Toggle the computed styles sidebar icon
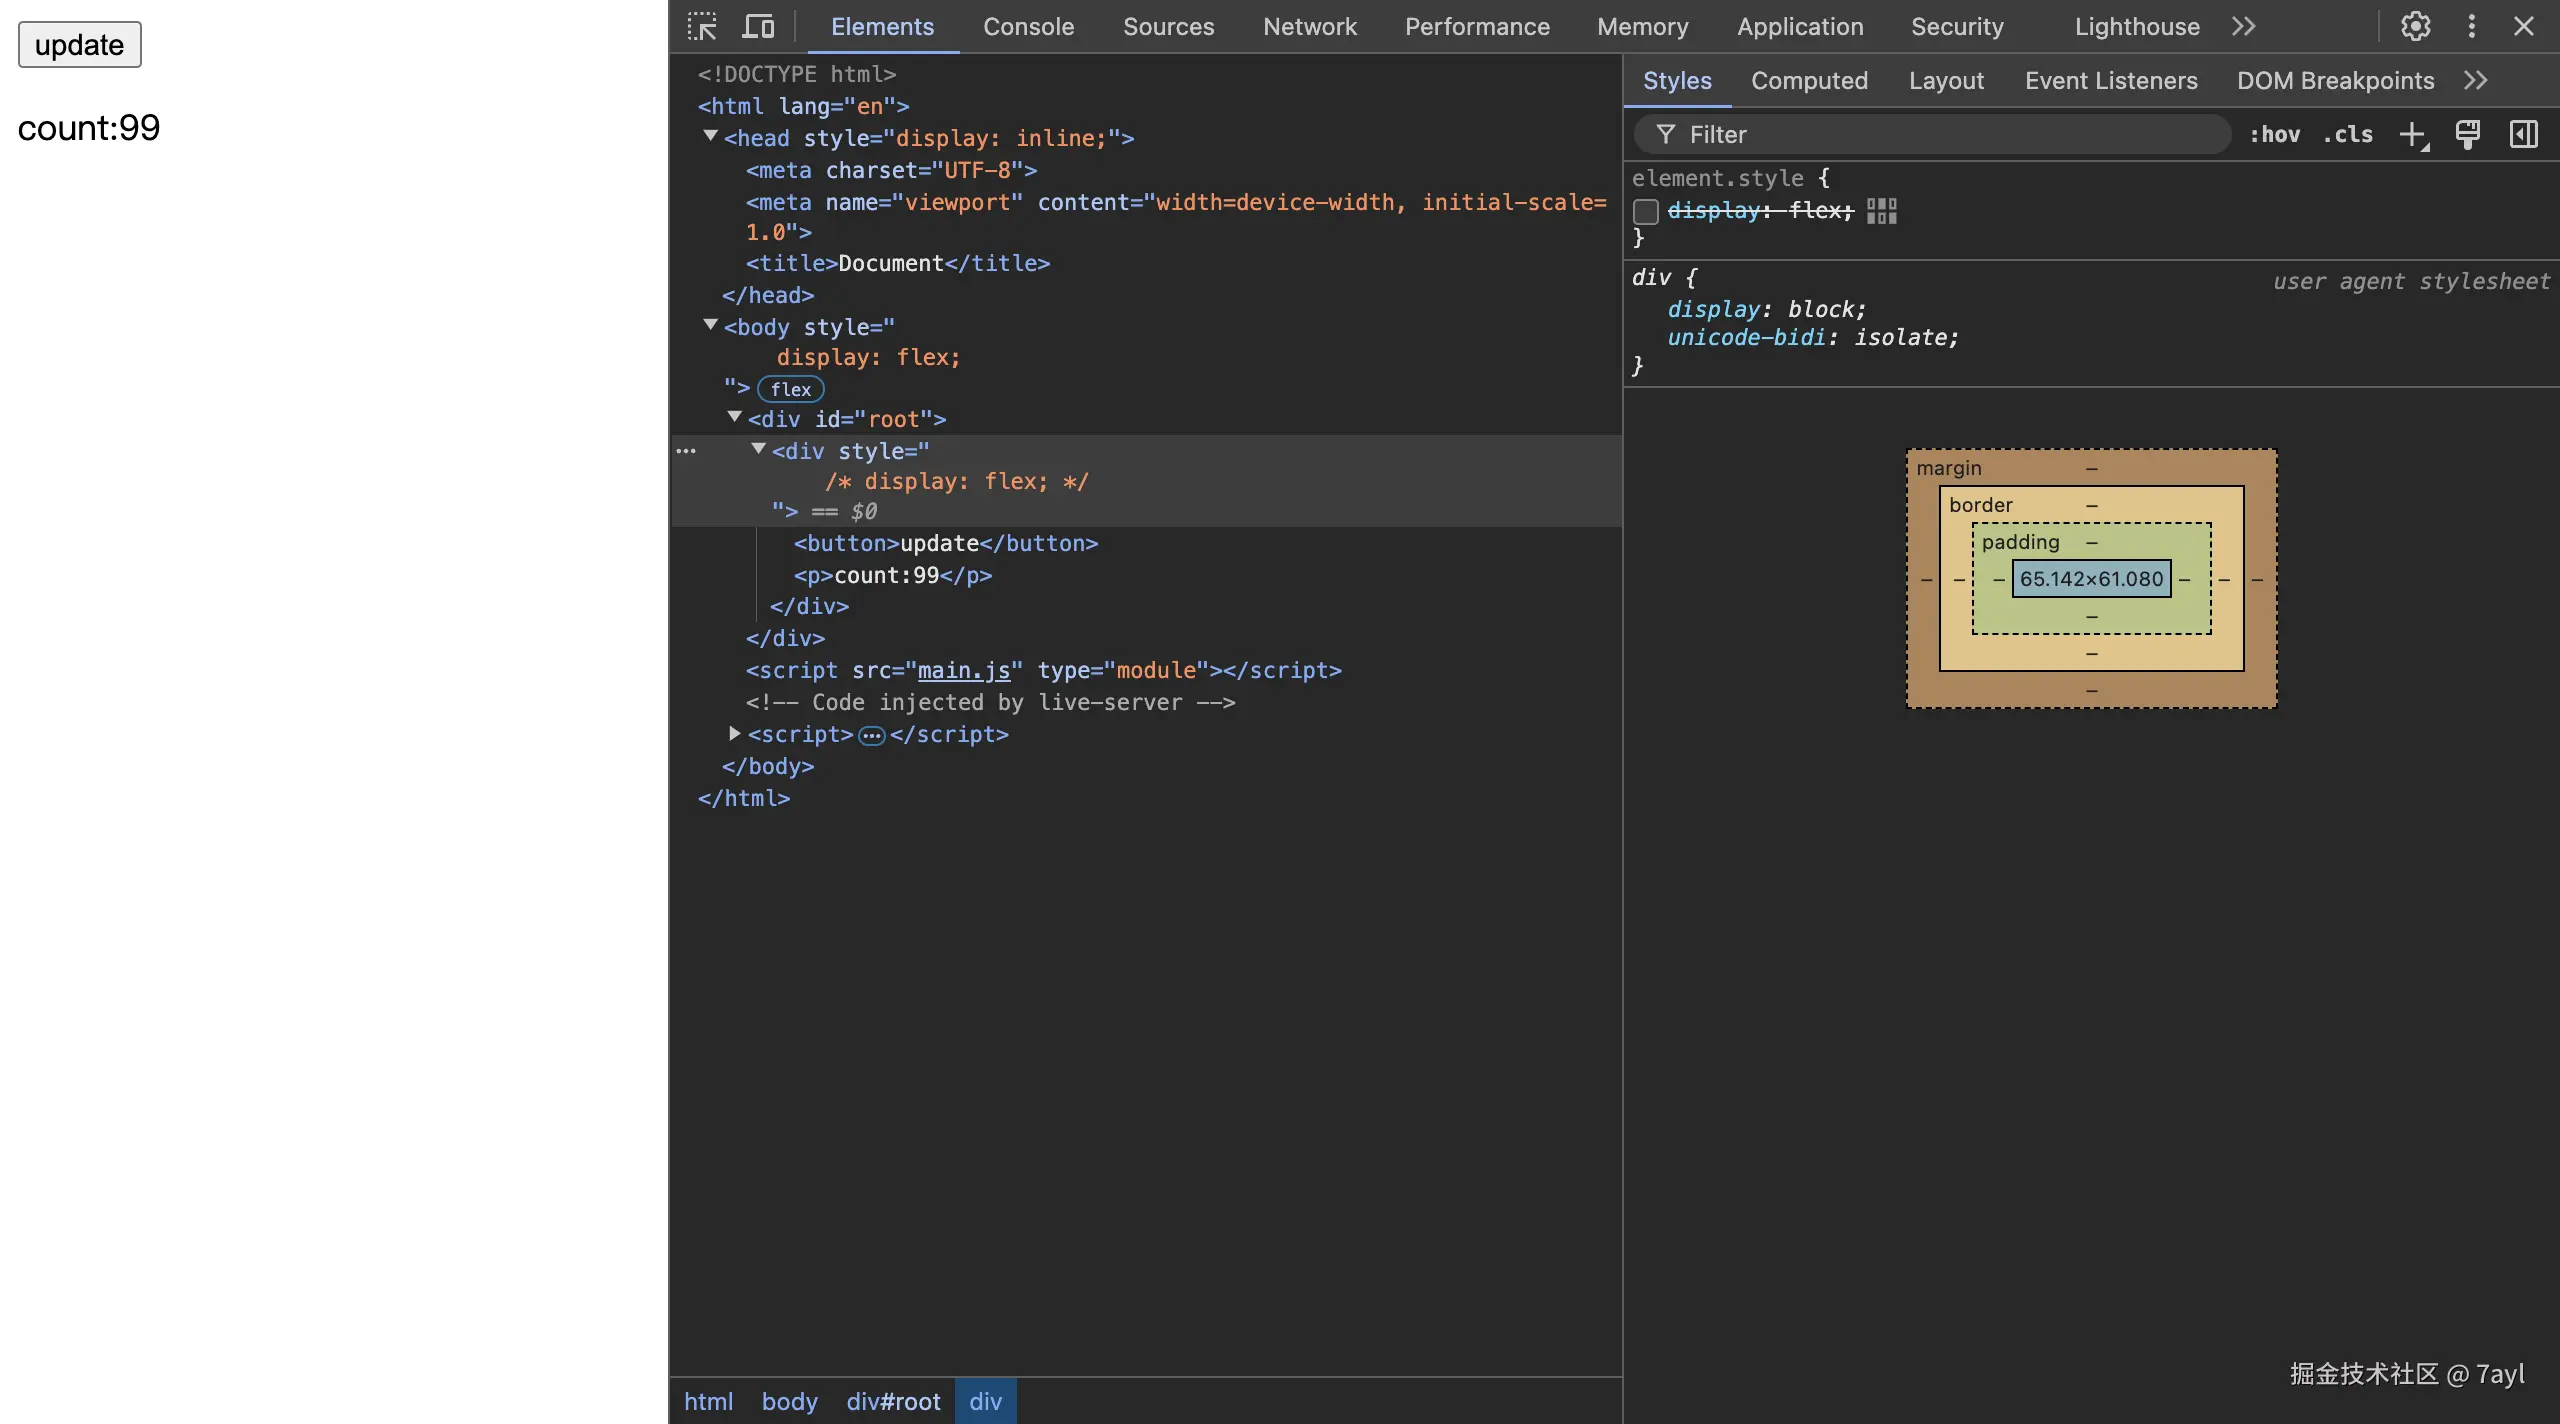This screenshot has width=2560, height=1424. (2523, 135)
